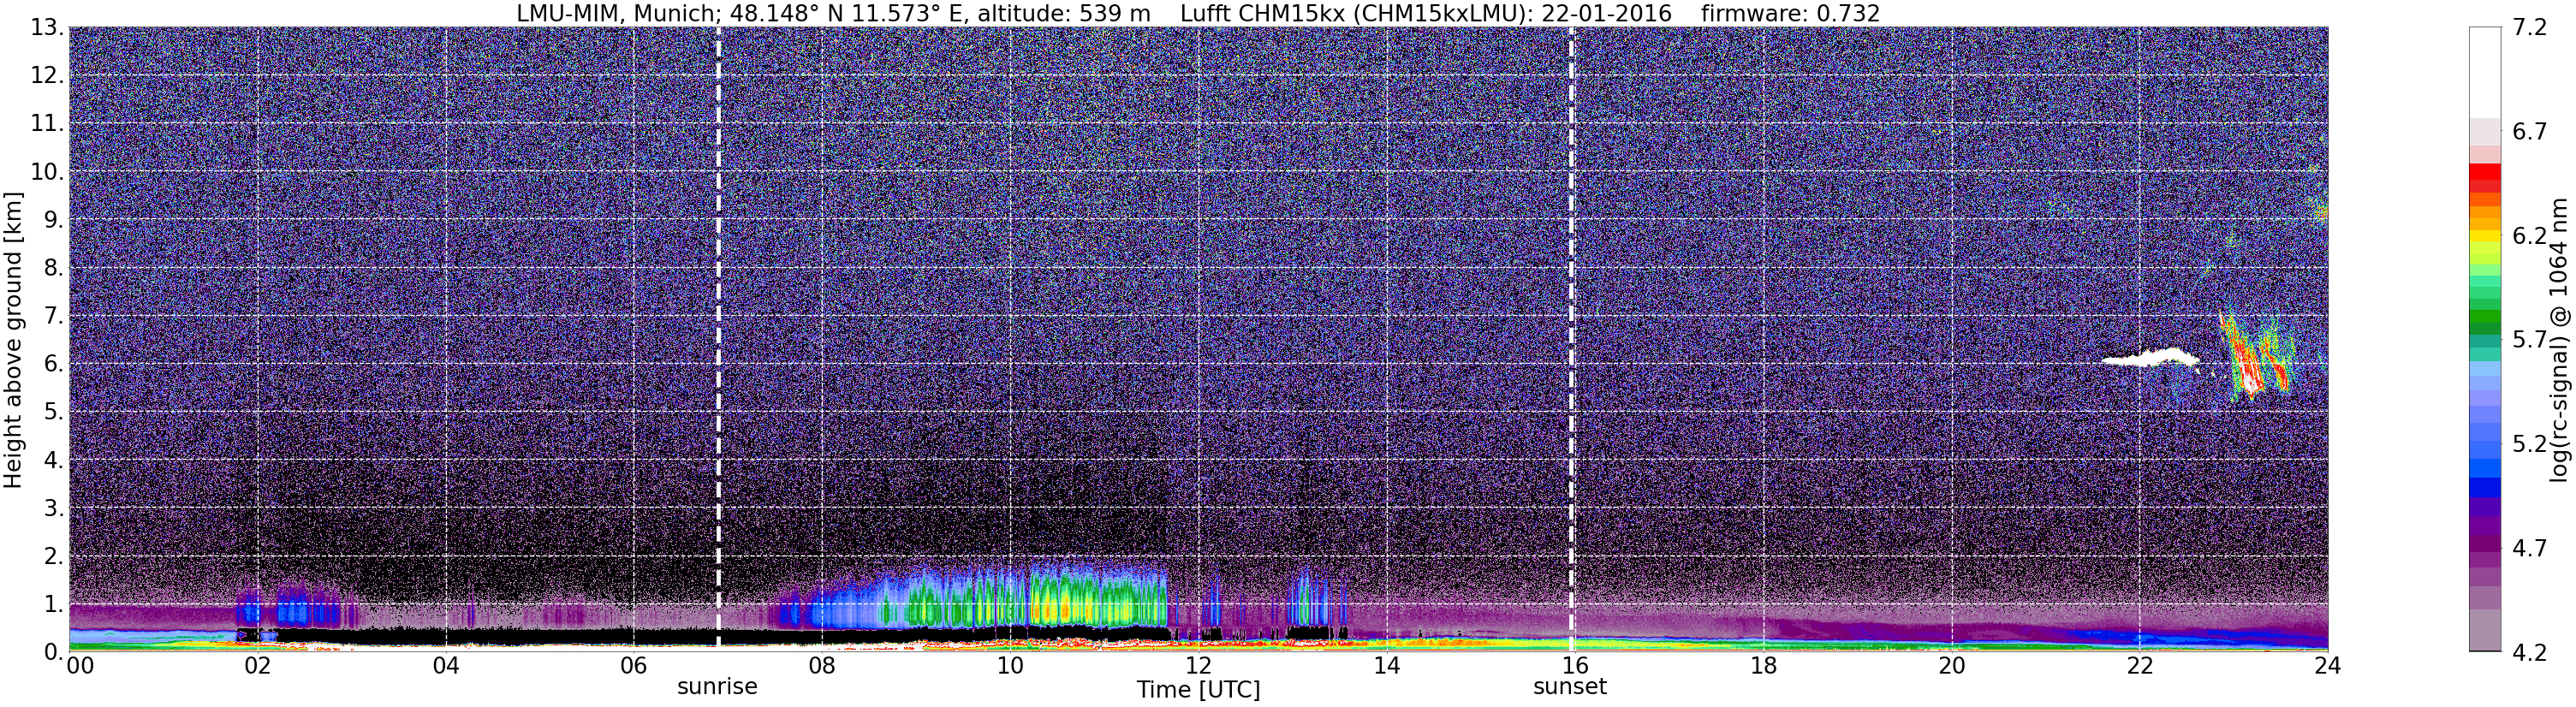Click the 10. tick on the height axis

pos(48,171)
